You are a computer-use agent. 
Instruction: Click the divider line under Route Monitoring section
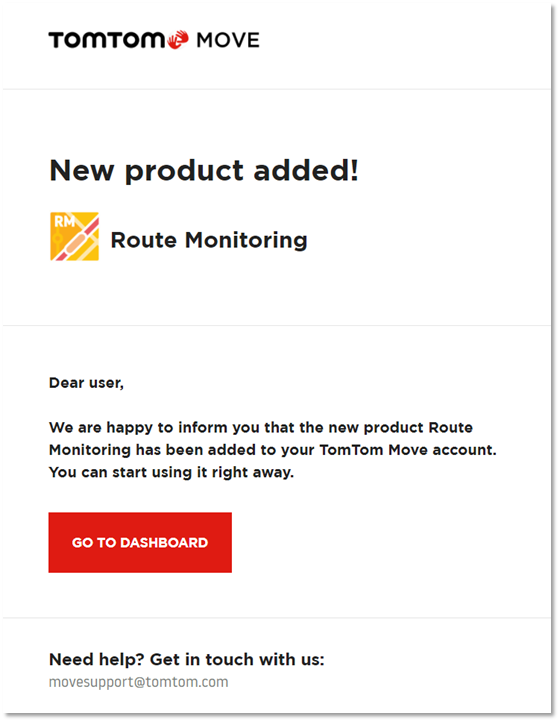pos(277,325)
